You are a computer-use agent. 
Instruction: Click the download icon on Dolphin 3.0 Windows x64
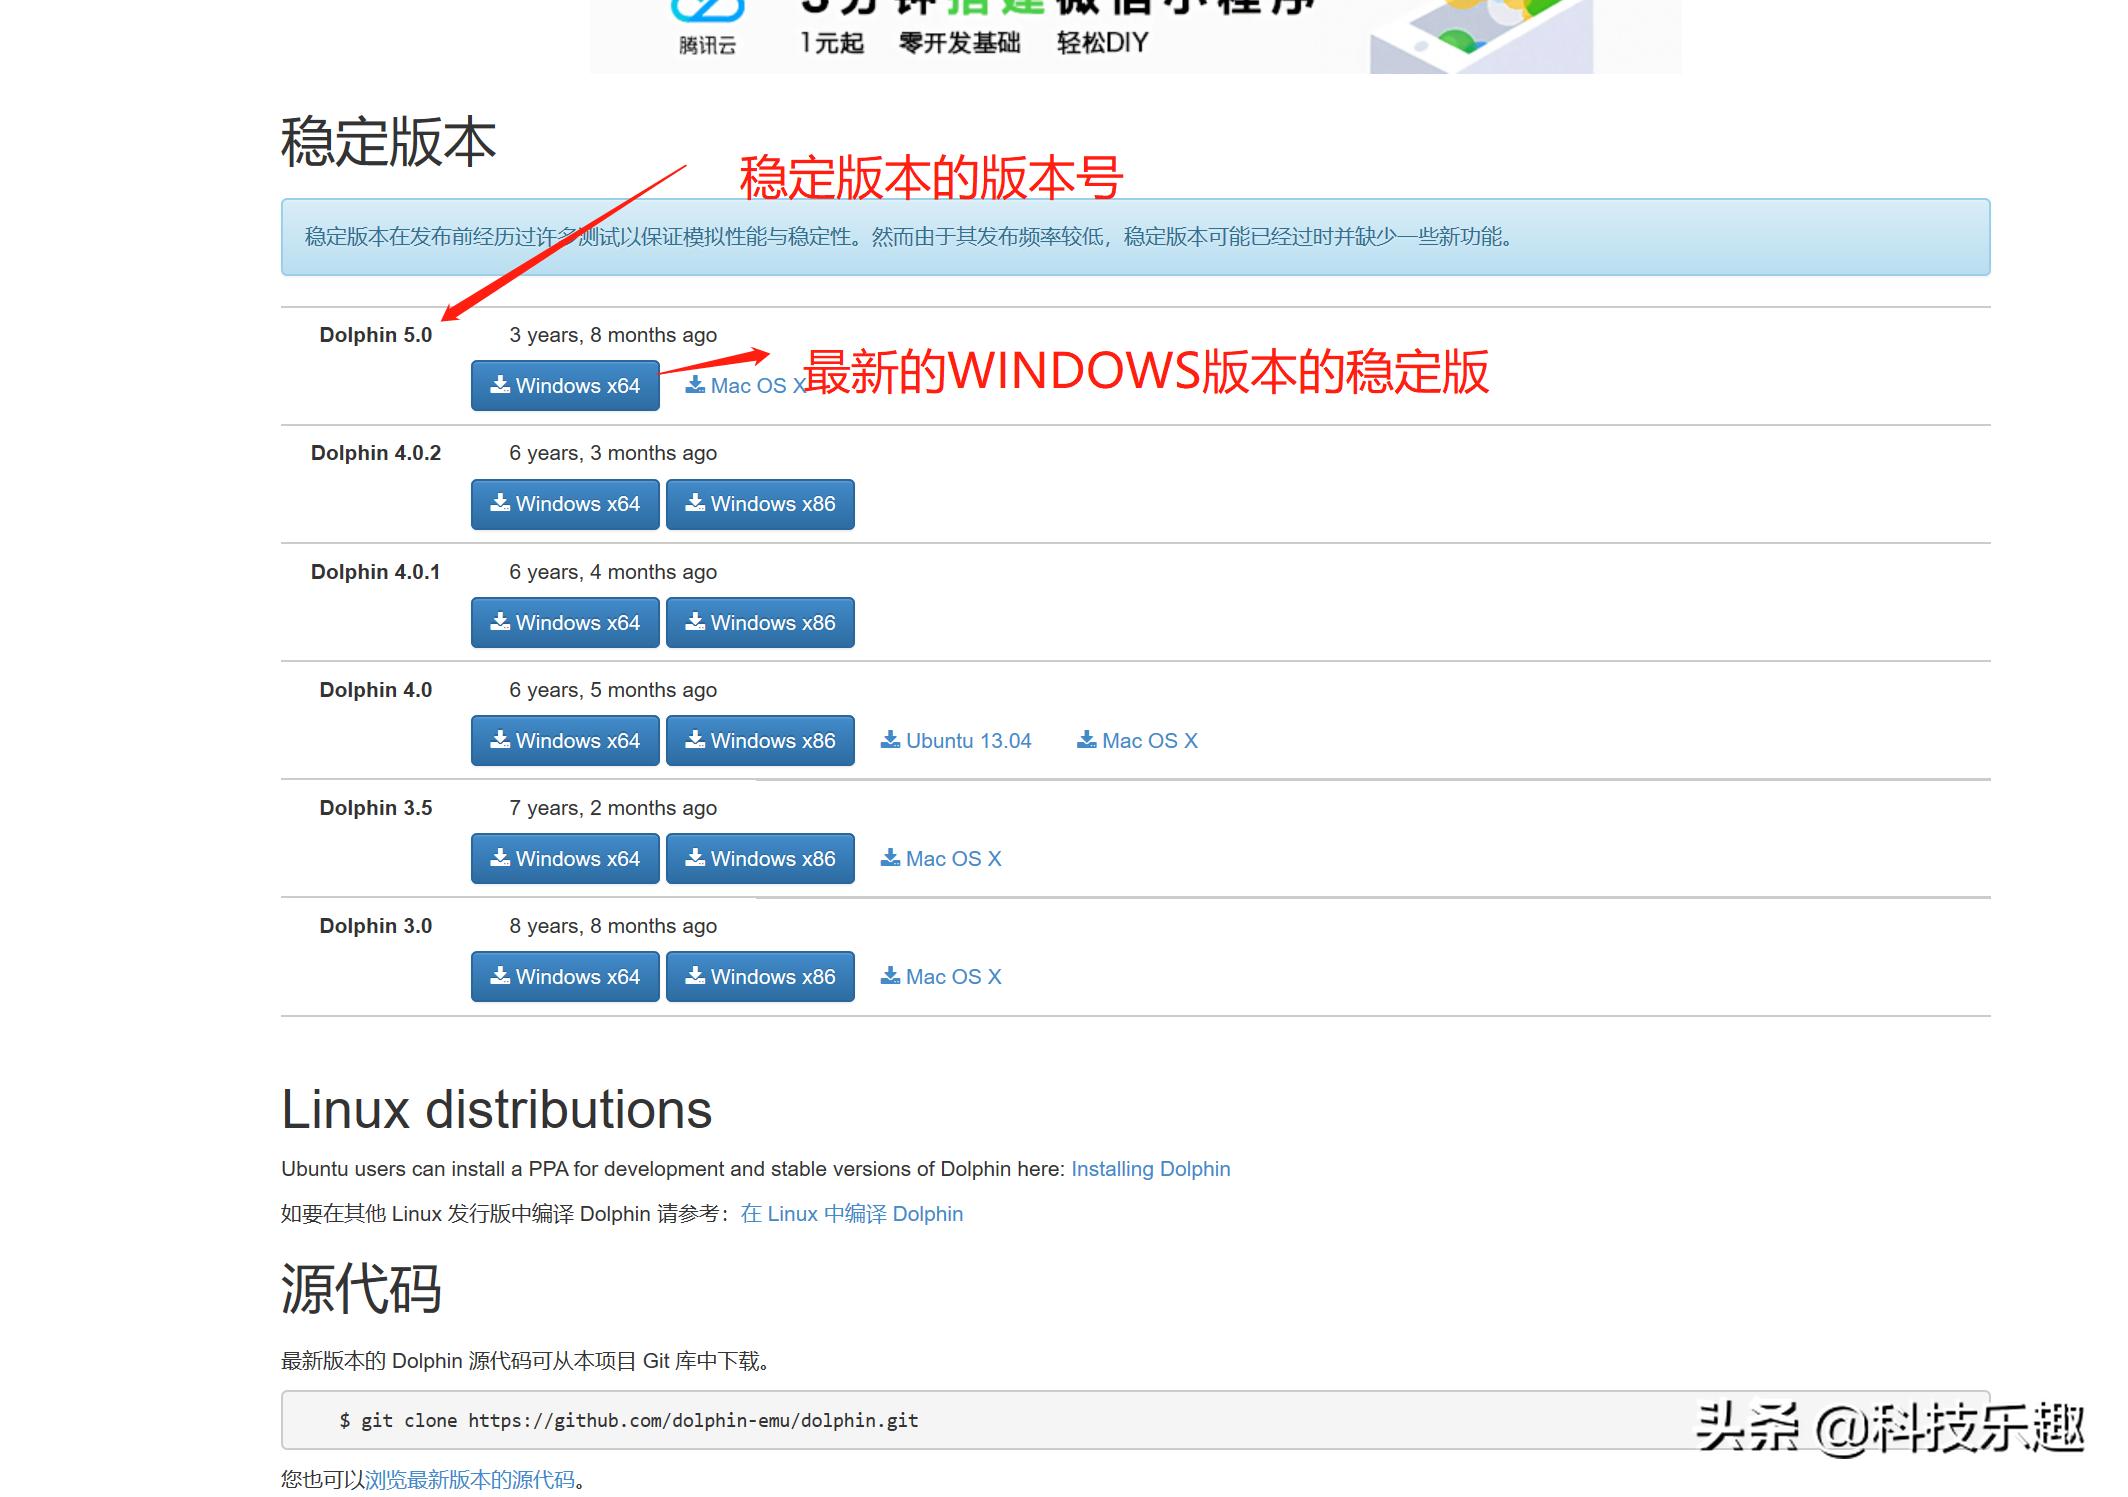pyautogui.click(x=500, y=976)
